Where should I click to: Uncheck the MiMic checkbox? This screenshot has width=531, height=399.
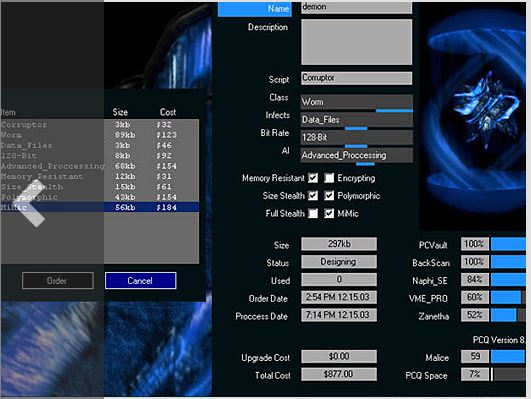coord(329,213)
